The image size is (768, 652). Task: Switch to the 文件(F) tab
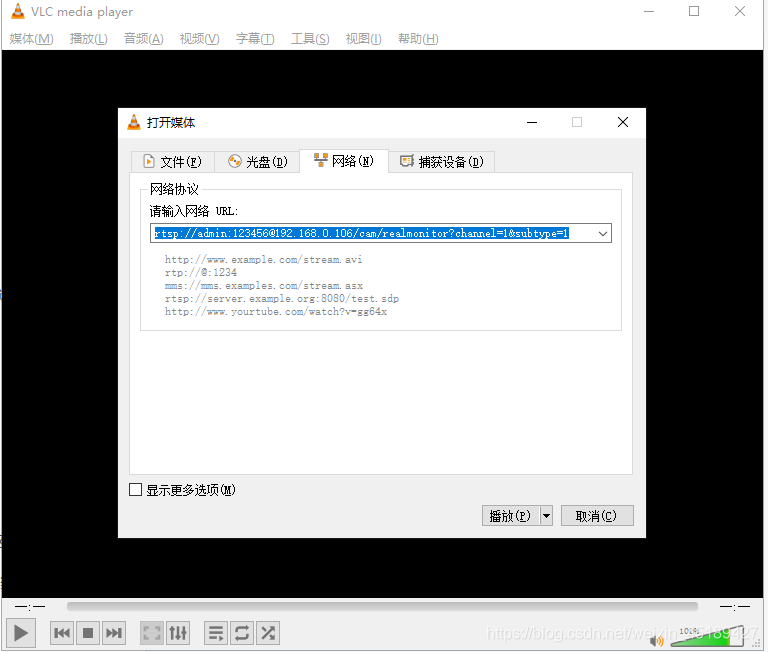172,162
